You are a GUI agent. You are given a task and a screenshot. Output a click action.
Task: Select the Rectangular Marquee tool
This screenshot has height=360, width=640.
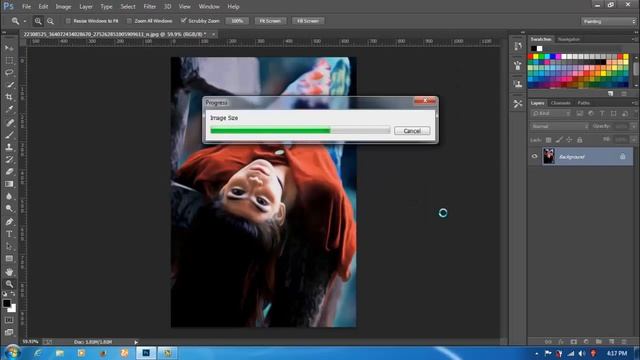click(x=9, y=60)
